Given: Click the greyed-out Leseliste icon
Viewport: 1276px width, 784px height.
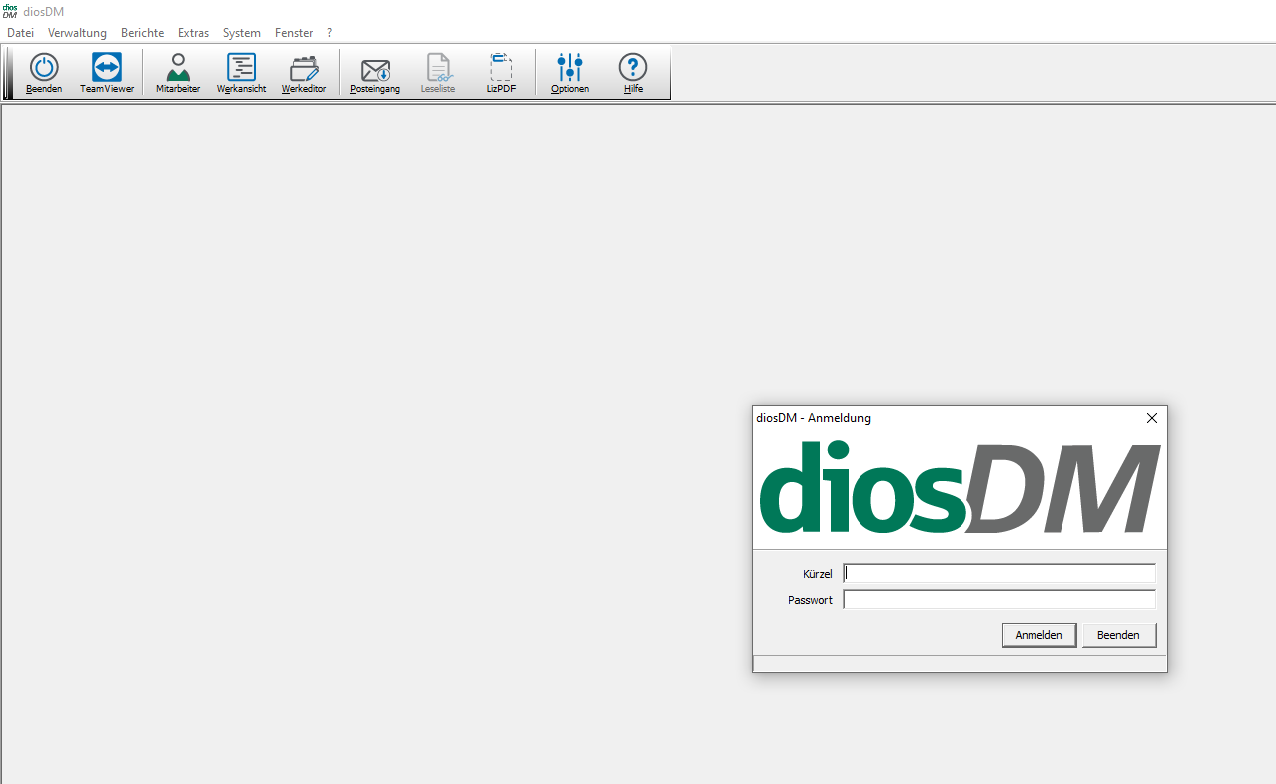Looking at the screenshot, I should click(x=438, y=69).
